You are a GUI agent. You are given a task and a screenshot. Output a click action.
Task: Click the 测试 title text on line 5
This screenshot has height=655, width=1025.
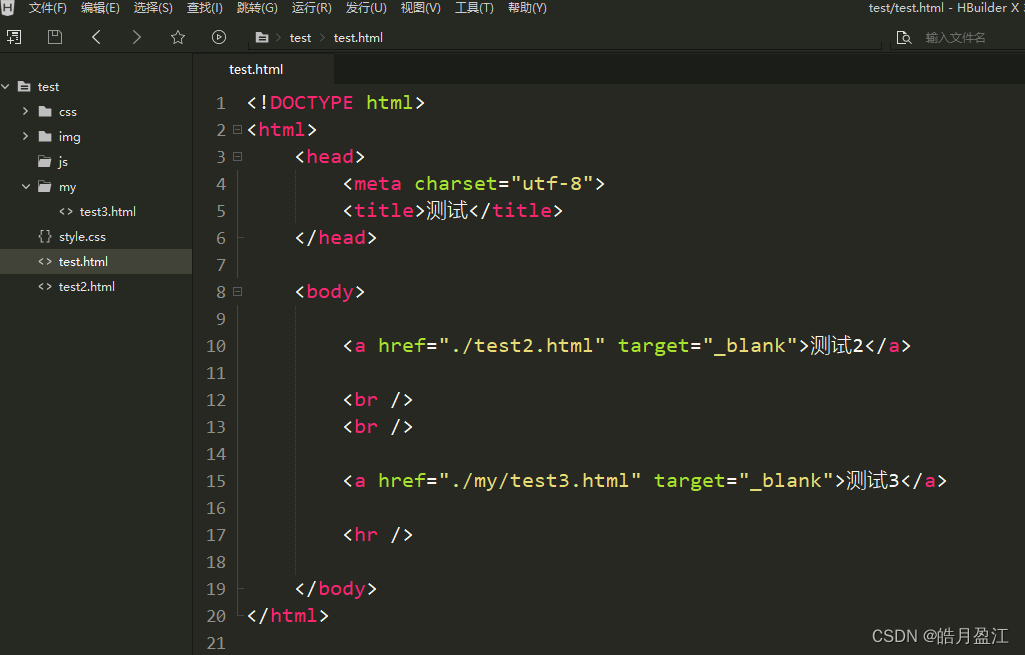click(x=447, y=210)
